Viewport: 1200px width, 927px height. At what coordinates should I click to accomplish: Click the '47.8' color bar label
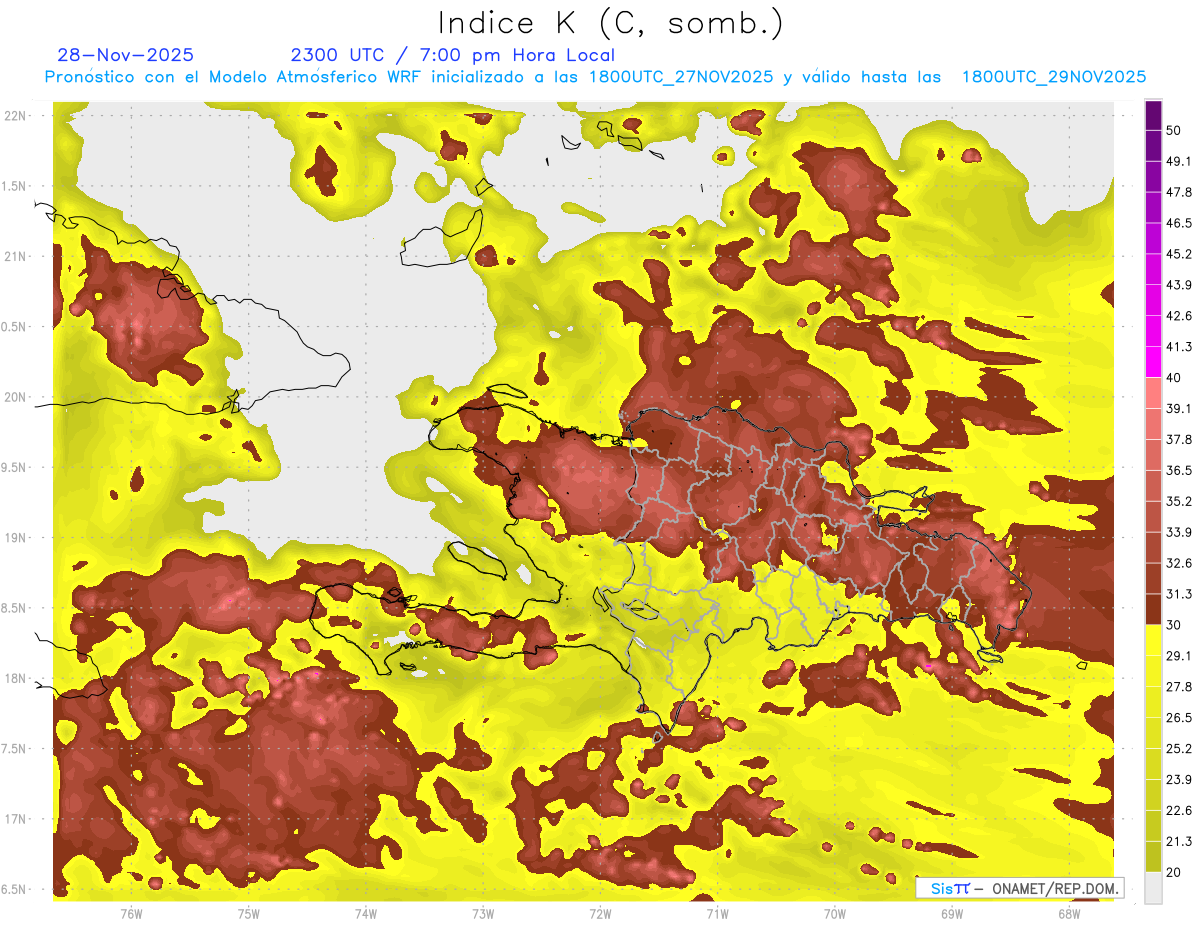pyautogui.click(x=1179, y=192)
